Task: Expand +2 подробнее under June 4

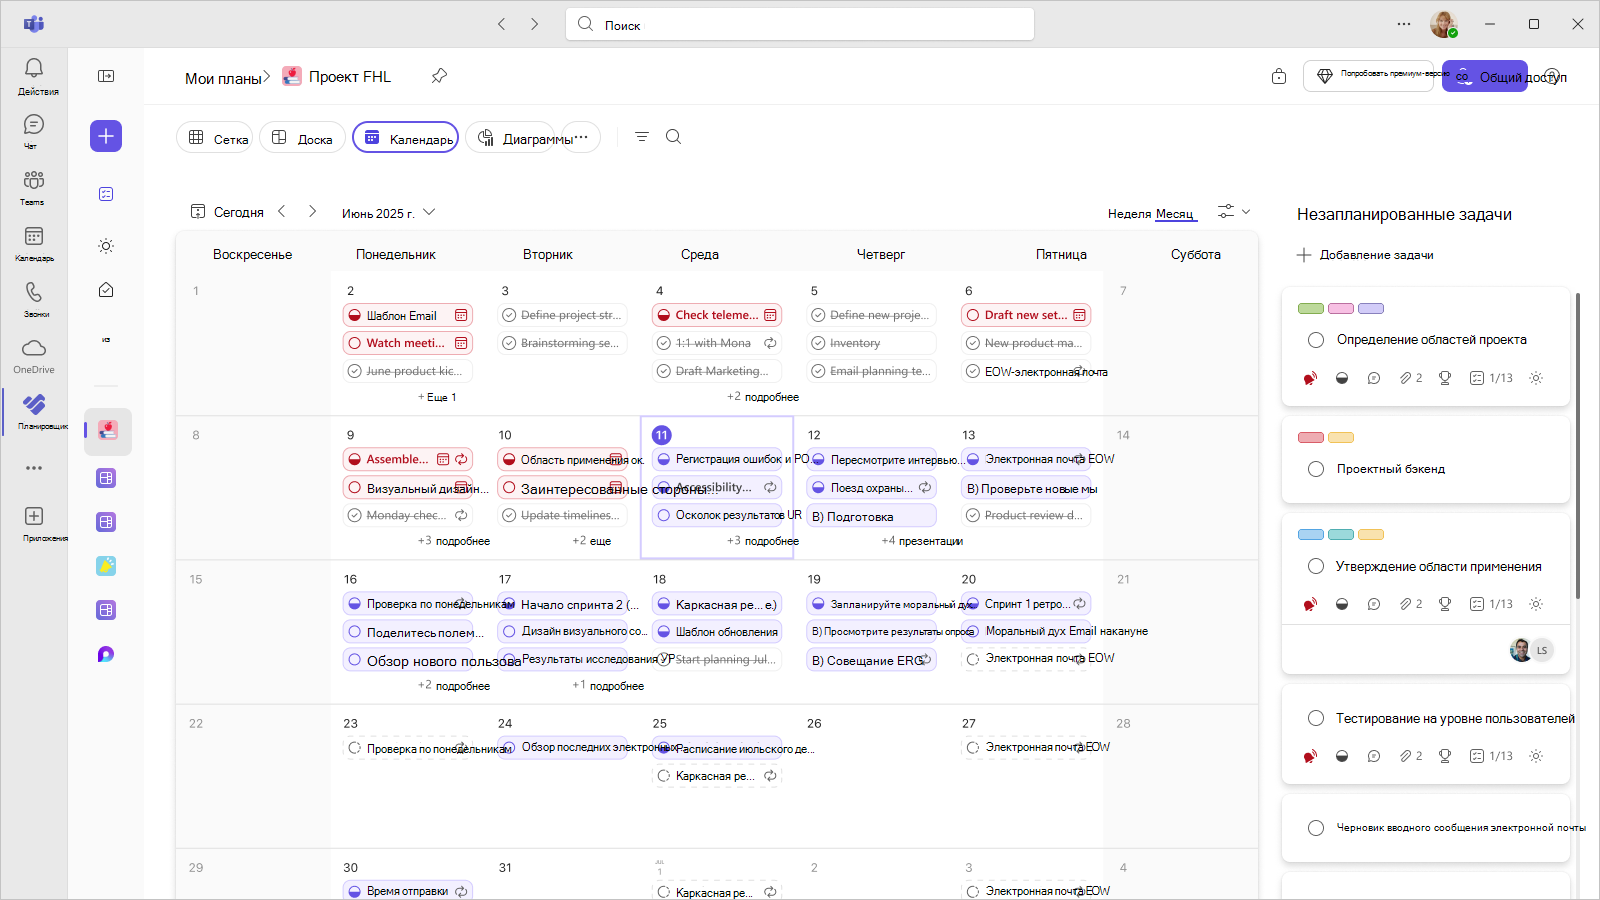Action: 763,397
